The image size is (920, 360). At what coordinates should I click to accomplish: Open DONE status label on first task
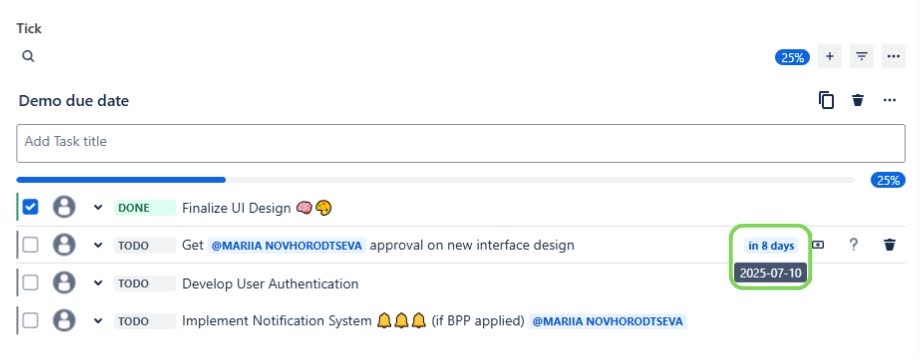click(x=145, y=208)
